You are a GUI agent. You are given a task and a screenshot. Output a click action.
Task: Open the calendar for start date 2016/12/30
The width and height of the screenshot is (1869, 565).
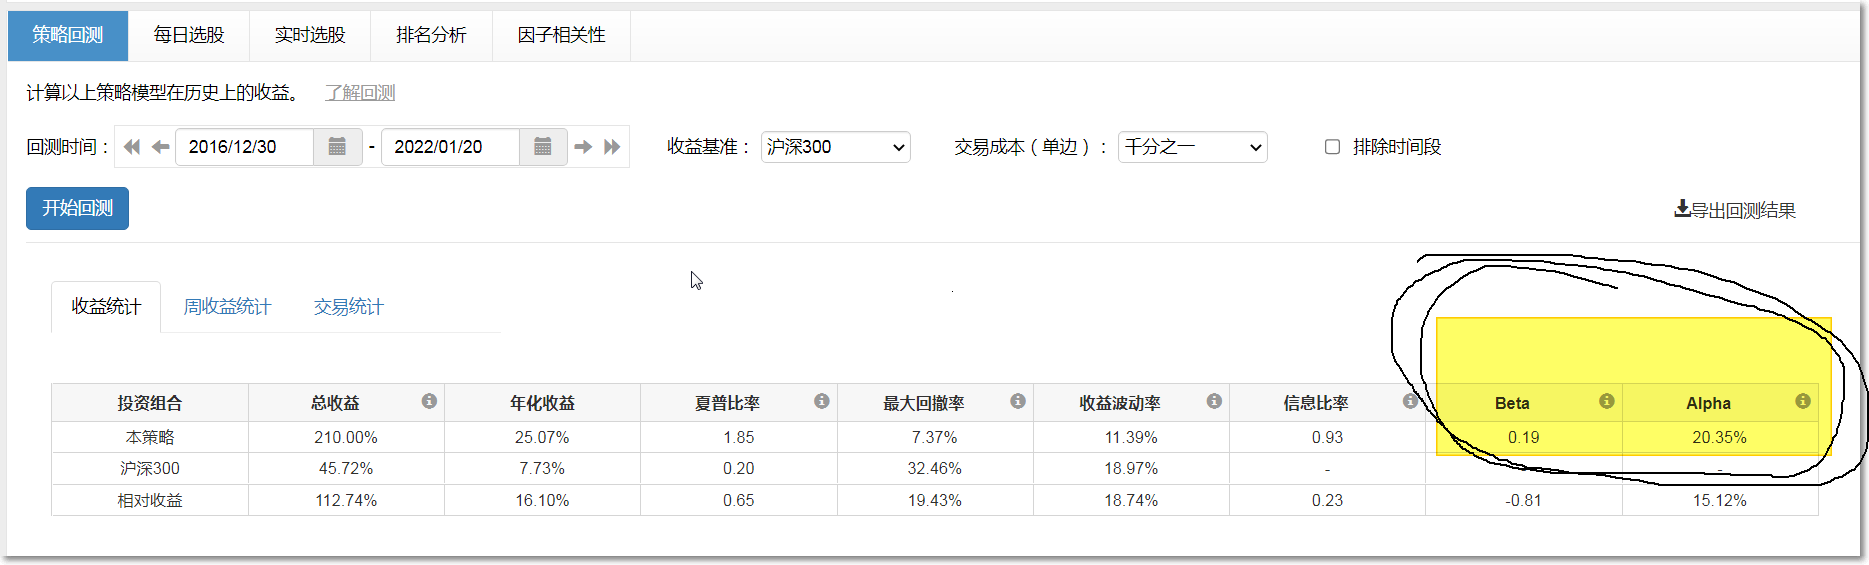coord(337,147)
